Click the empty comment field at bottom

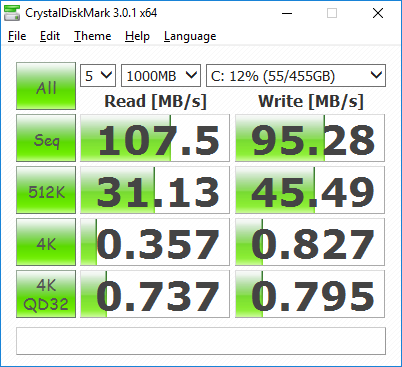(x=201, y=341)
